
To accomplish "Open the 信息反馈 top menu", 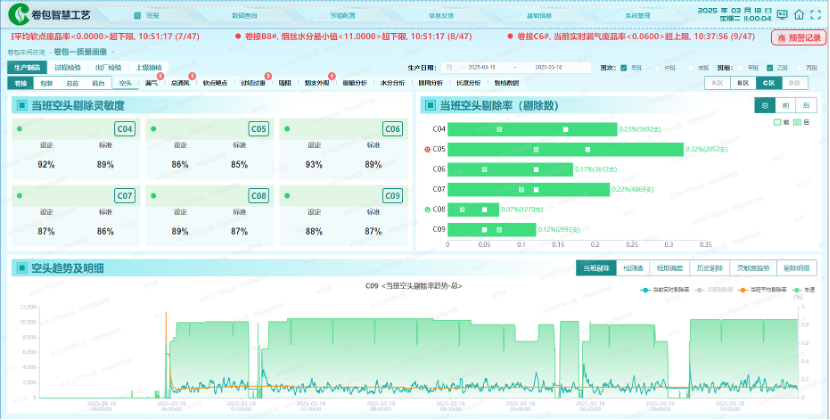I will click(x=441, y=15).
